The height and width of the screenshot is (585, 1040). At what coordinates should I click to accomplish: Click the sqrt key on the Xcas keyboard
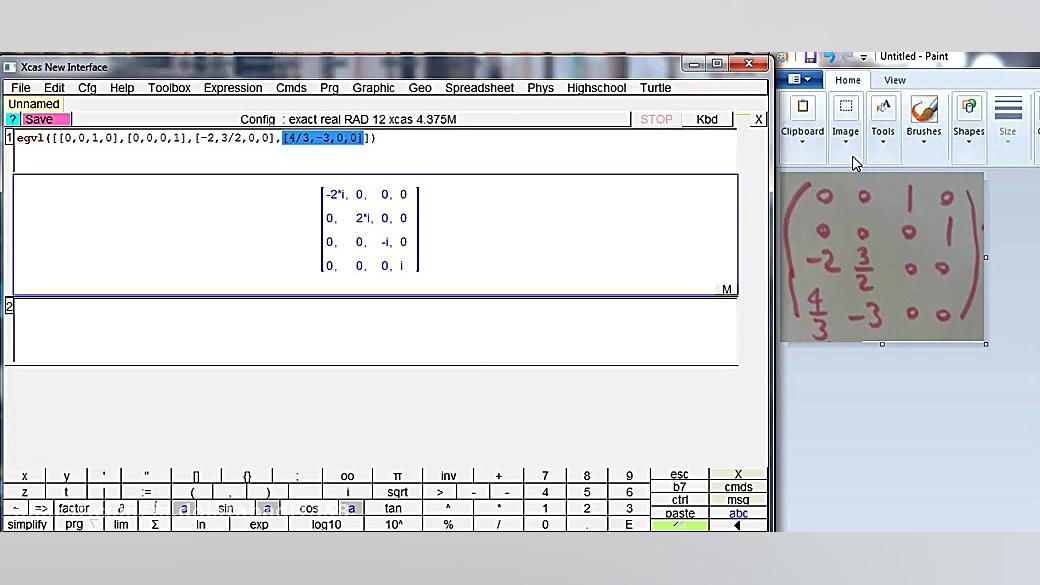tap(397, 492)
